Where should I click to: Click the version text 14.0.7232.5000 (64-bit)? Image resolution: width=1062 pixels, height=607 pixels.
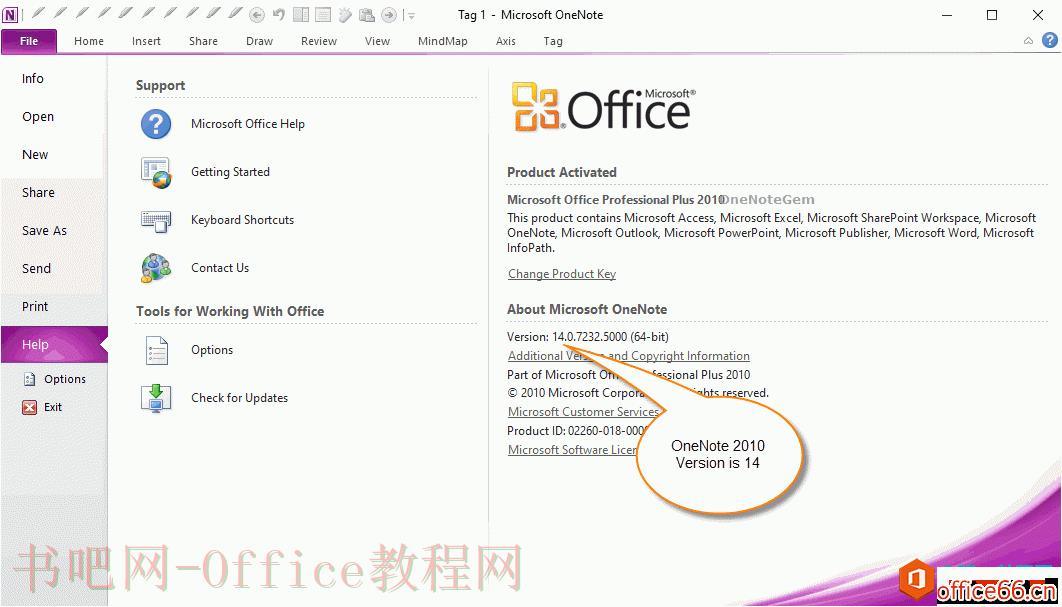[x=610, y=337]
